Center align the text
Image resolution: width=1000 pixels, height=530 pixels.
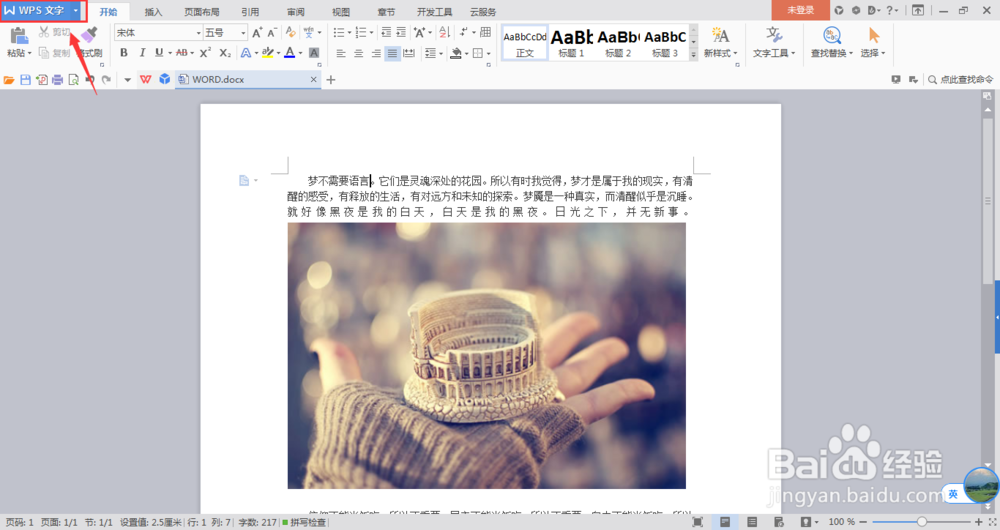coord(358,54)
